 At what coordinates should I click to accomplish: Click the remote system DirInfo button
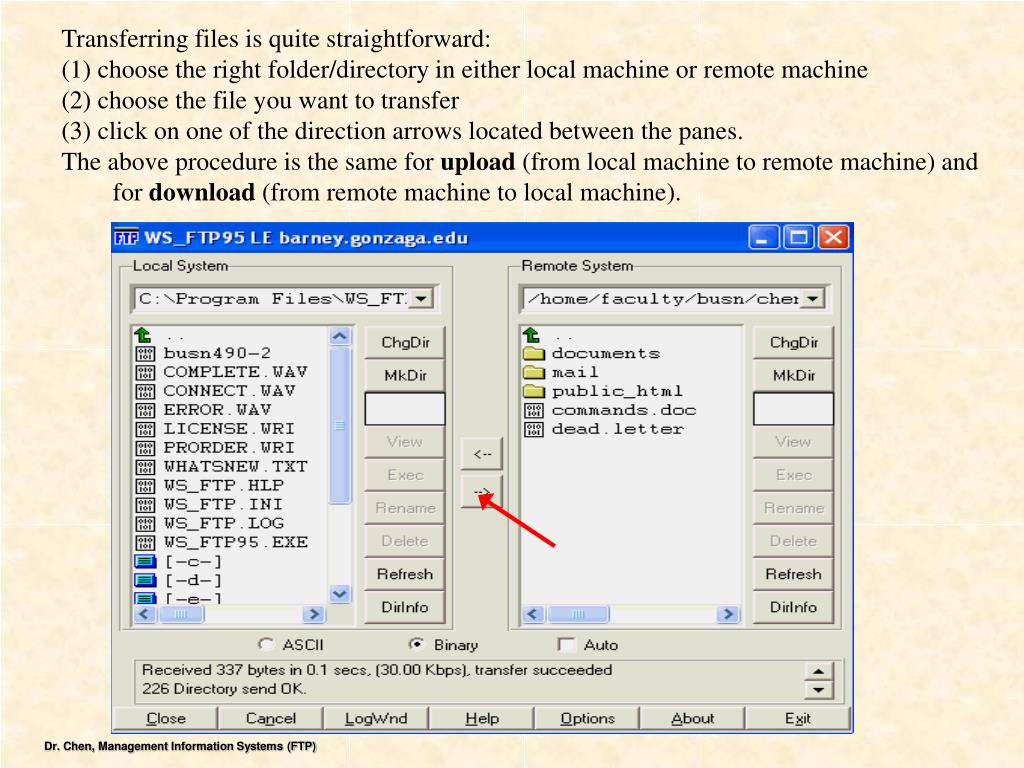(x=793, y=607)
